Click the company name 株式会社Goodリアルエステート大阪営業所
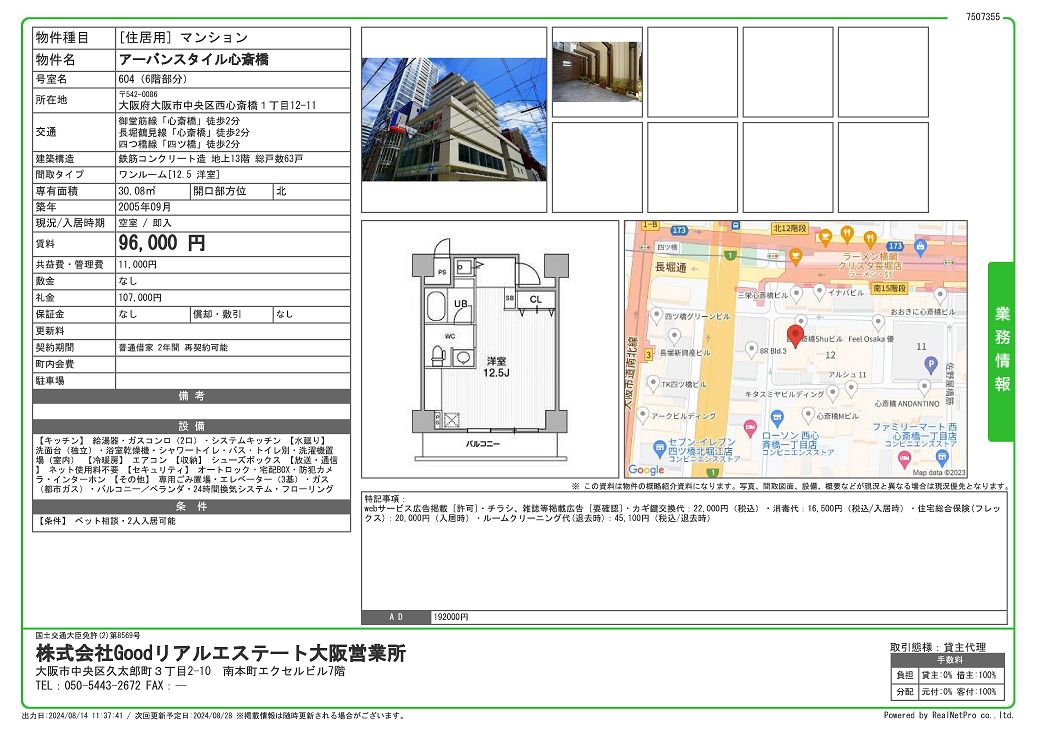 (x=221, y=653)
